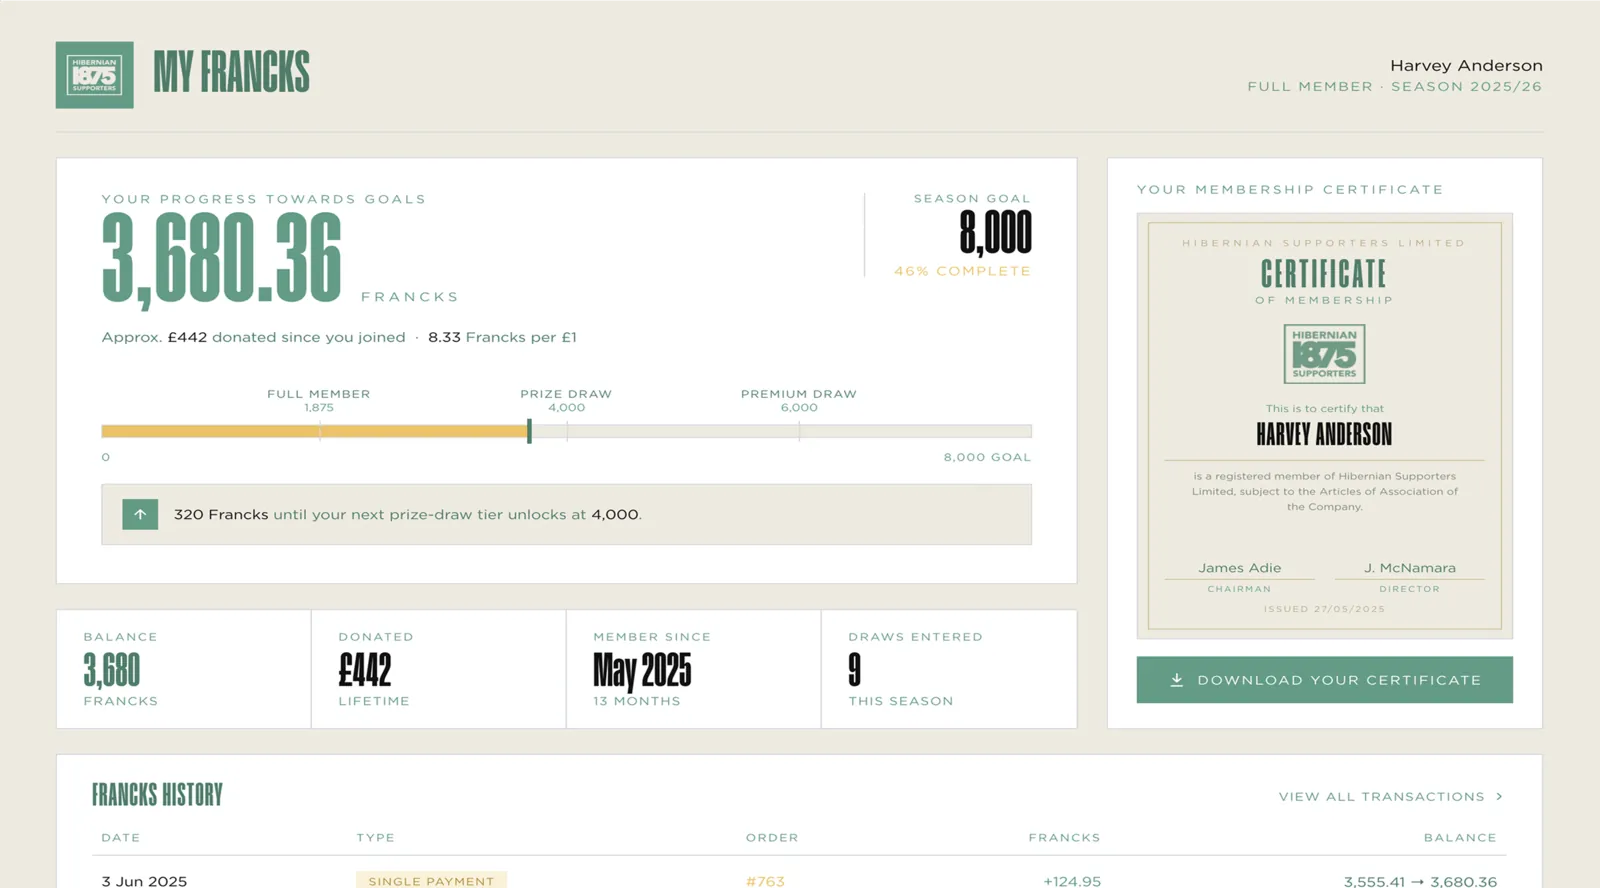Click the "46% COMPLETE" label
Screen dimensions: 1600x888
pyautogui.click(x=962, y=271)
